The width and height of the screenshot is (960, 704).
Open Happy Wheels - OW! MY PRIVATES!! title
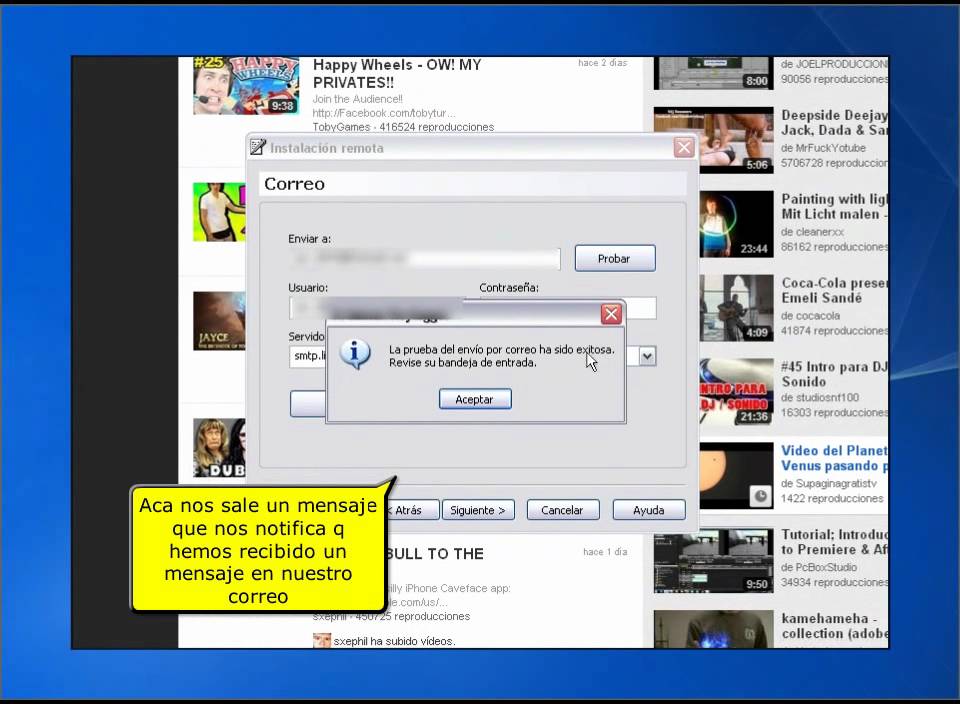tap(397, 73)
